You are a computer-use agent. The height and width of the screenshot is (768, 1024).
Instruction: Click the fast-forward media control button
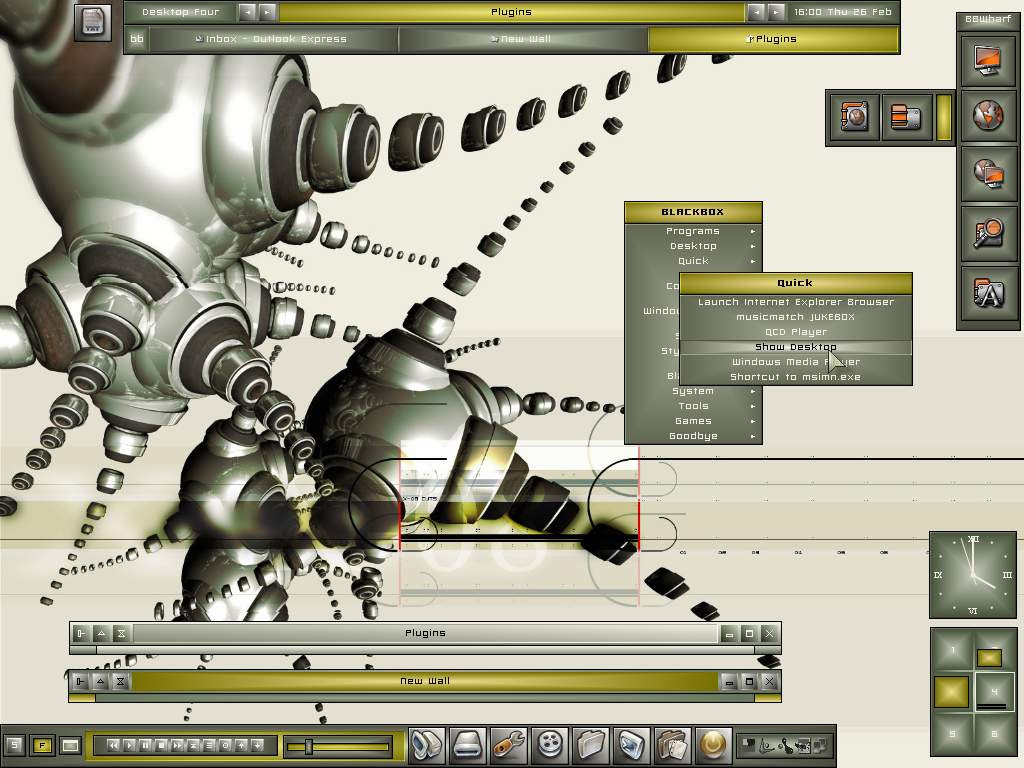177,745
